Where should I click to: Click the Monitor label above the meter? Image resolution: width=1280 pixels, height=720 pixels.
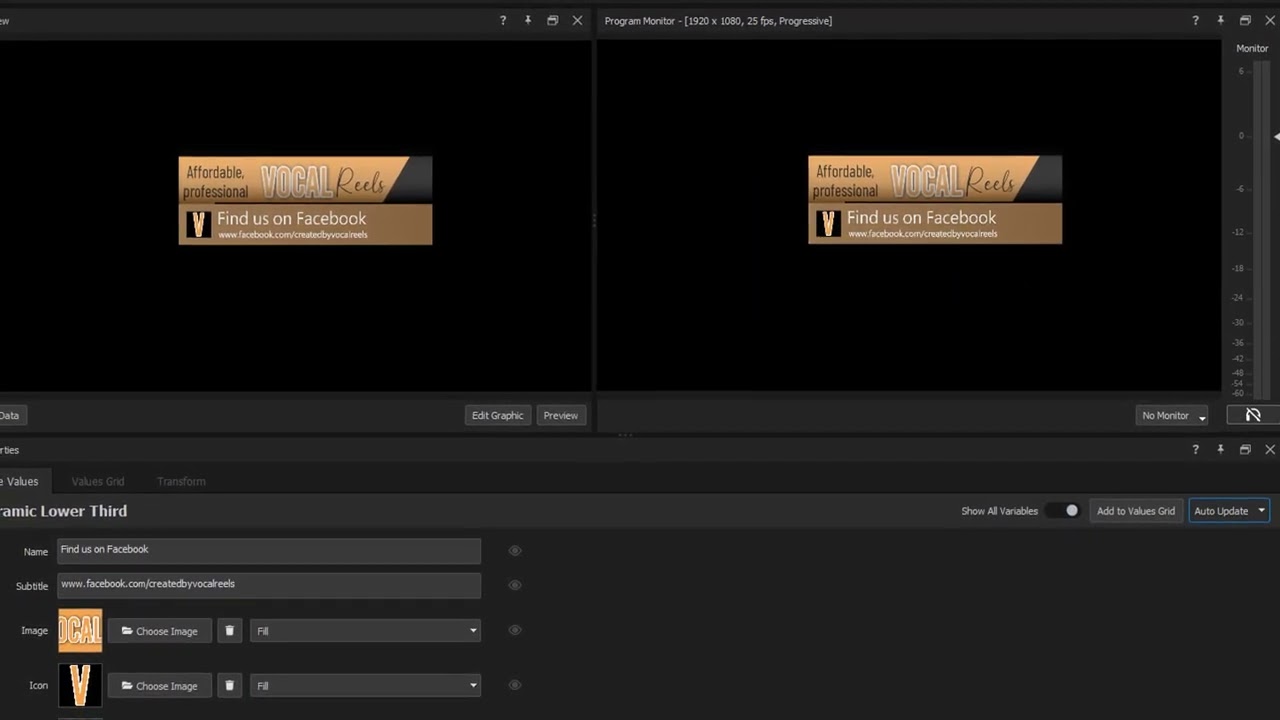click(1252, 48)
